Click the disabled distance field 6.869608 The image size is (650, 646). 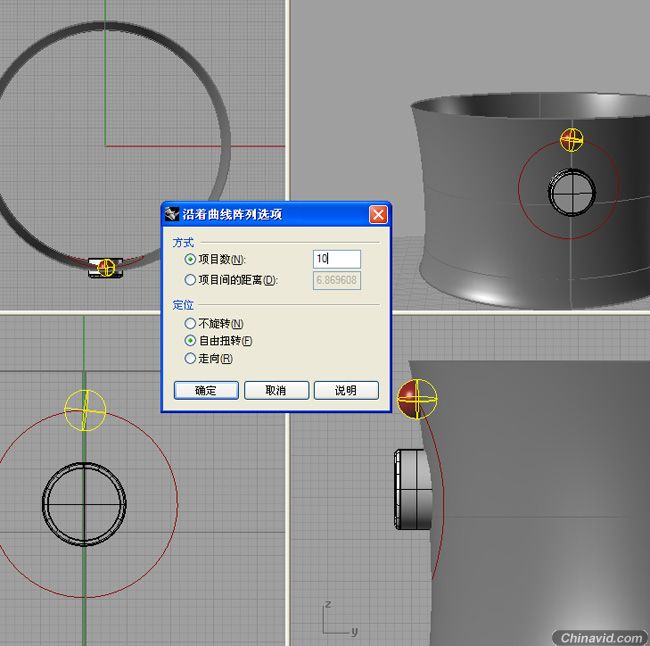tap(337, 280)
